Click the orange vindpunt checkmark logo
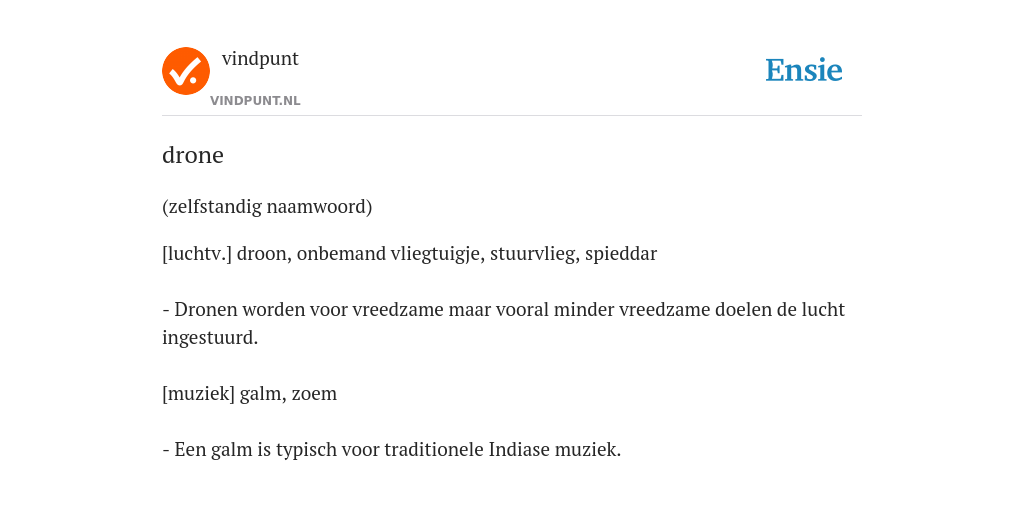The height and width of the screenshot is (512, 1024). [x=185, y=71]
